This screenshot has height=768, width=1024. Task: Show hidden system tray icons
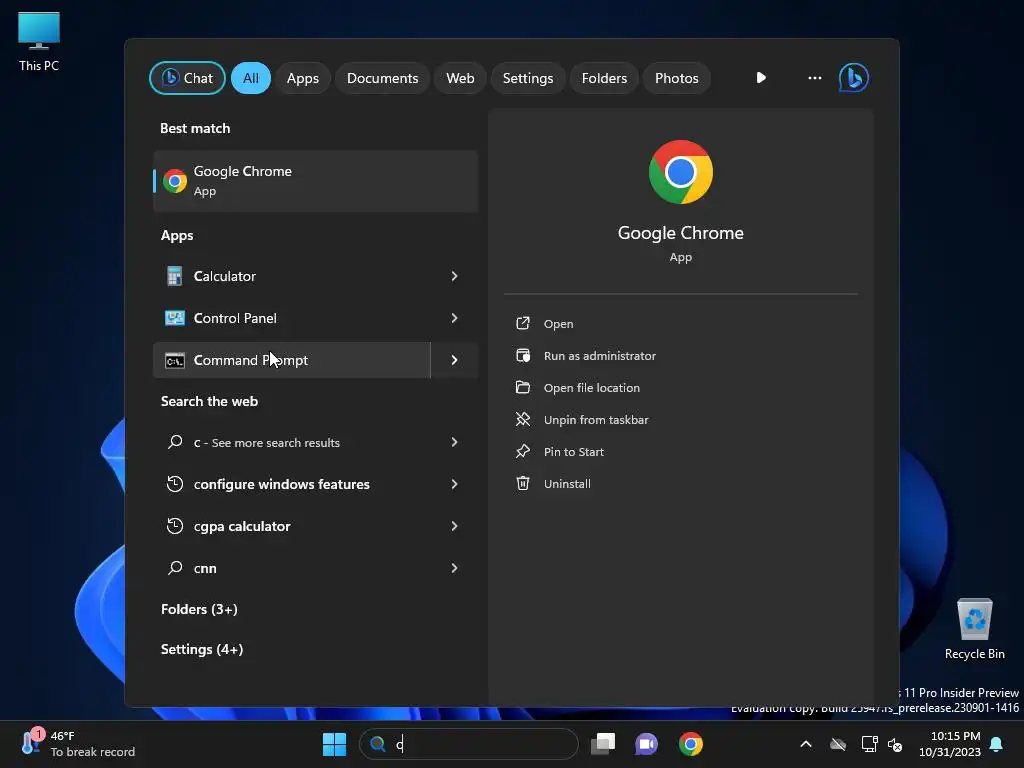point(806,744)
